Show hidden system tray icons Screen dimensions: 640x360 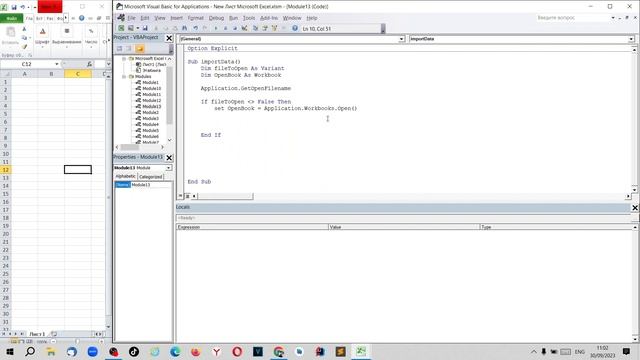(534, 351)
